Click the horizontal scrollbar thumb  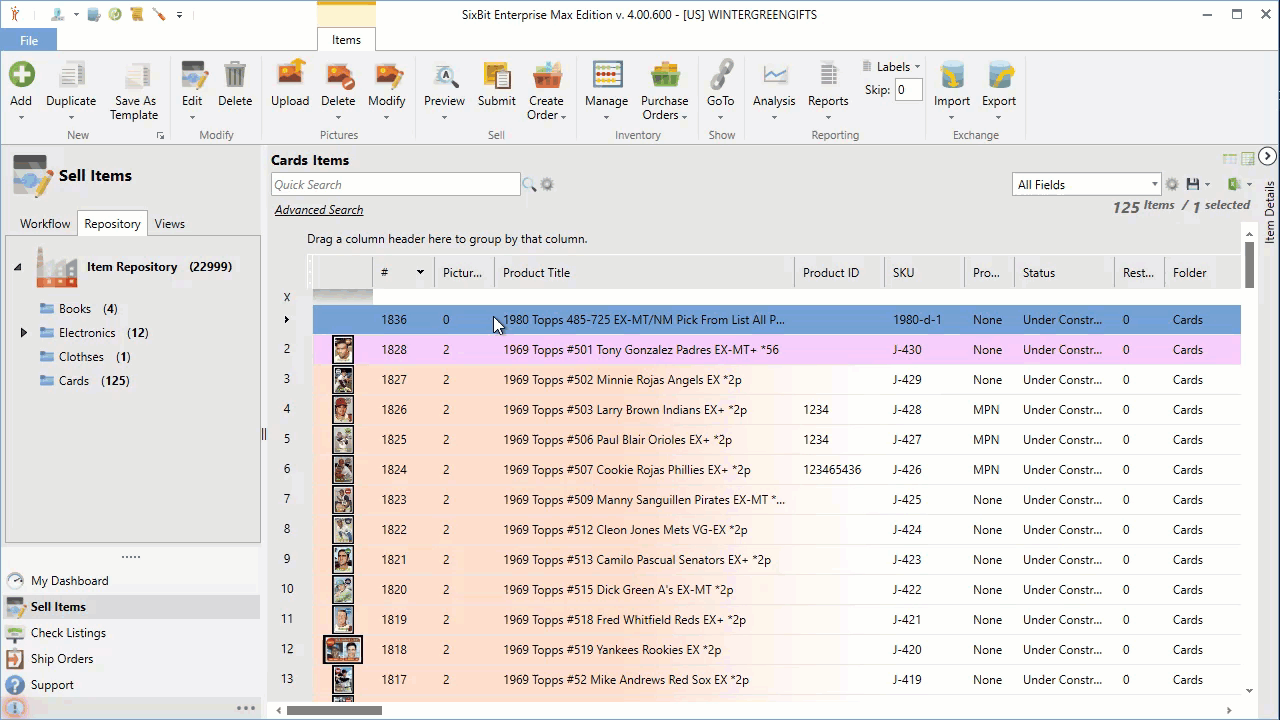pos(334,711)
